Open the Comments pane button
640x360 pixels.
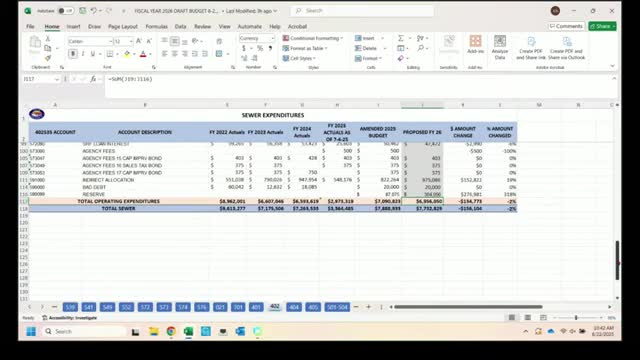coord(566,26)
